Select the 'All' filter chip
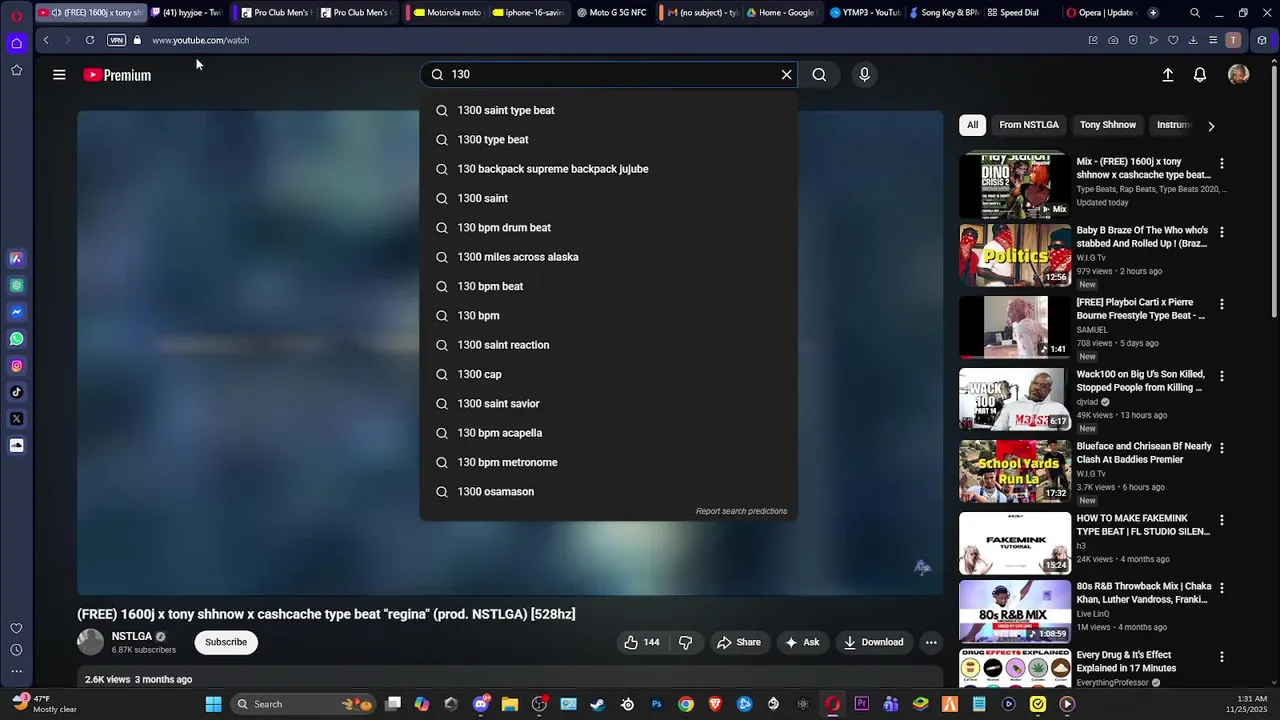Image resolution: width=1280 pixels, height=720 pixels. (x=972, y=125)
